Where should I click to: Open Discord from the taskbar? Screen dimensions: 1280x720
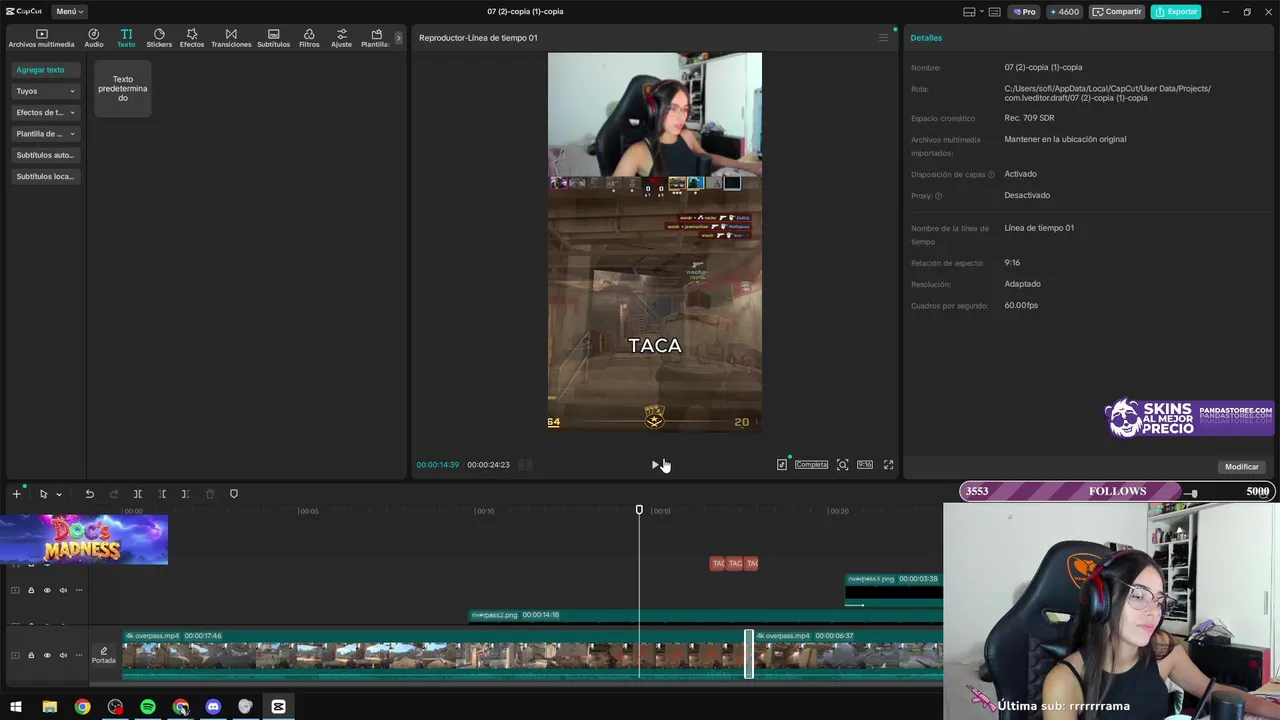pos(213,707)
